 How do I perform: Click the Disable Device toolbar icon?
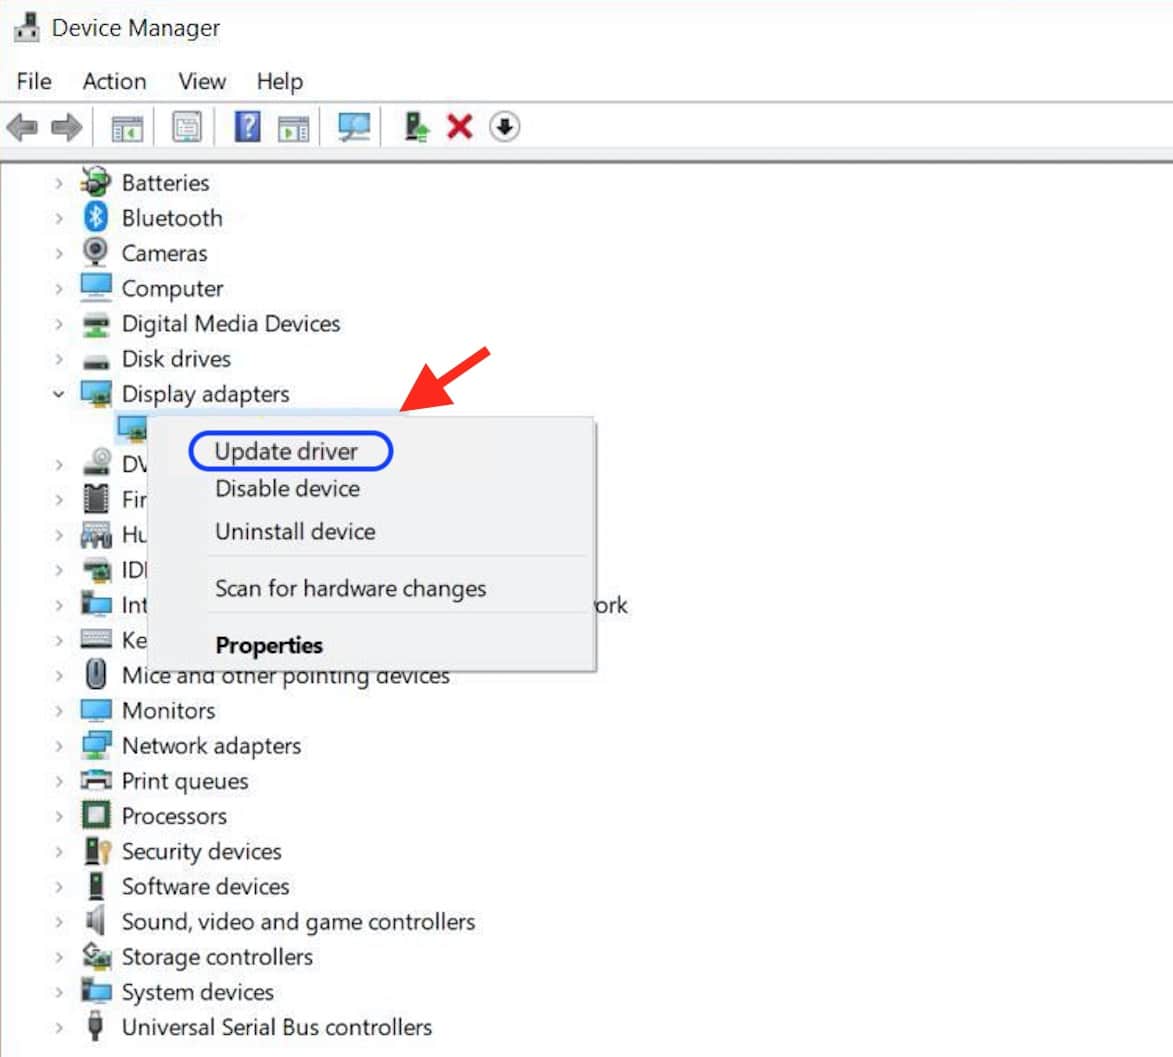pyautogui.click(x=503, y=126)
